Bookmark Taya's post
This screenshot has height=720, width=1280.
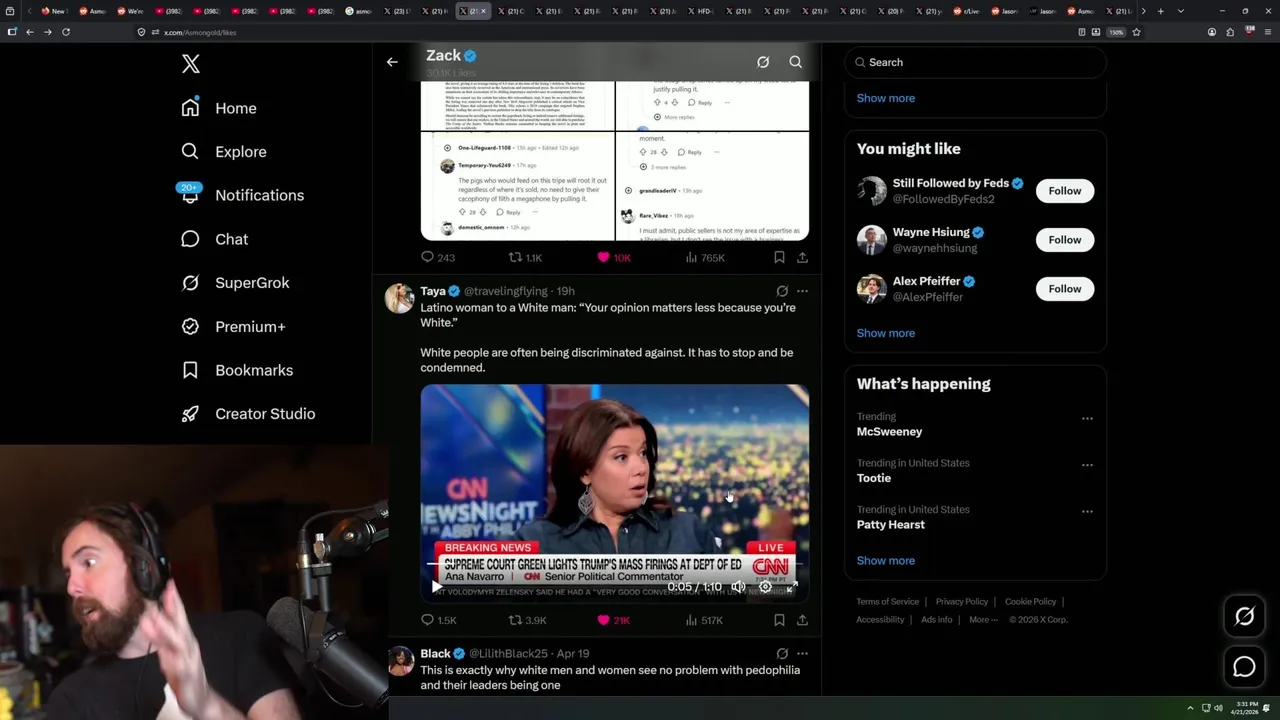(x=779, y=620)
